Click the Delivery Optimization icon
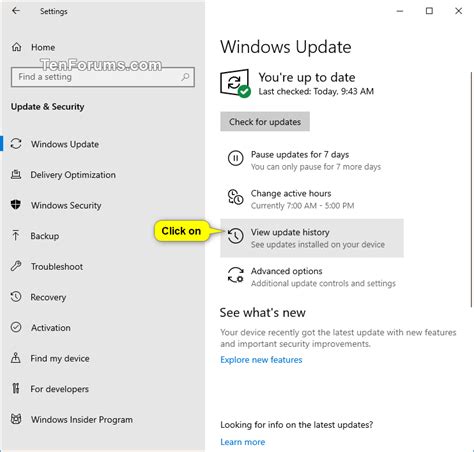Screen dimensions: 474x452 tap(16, 174)
